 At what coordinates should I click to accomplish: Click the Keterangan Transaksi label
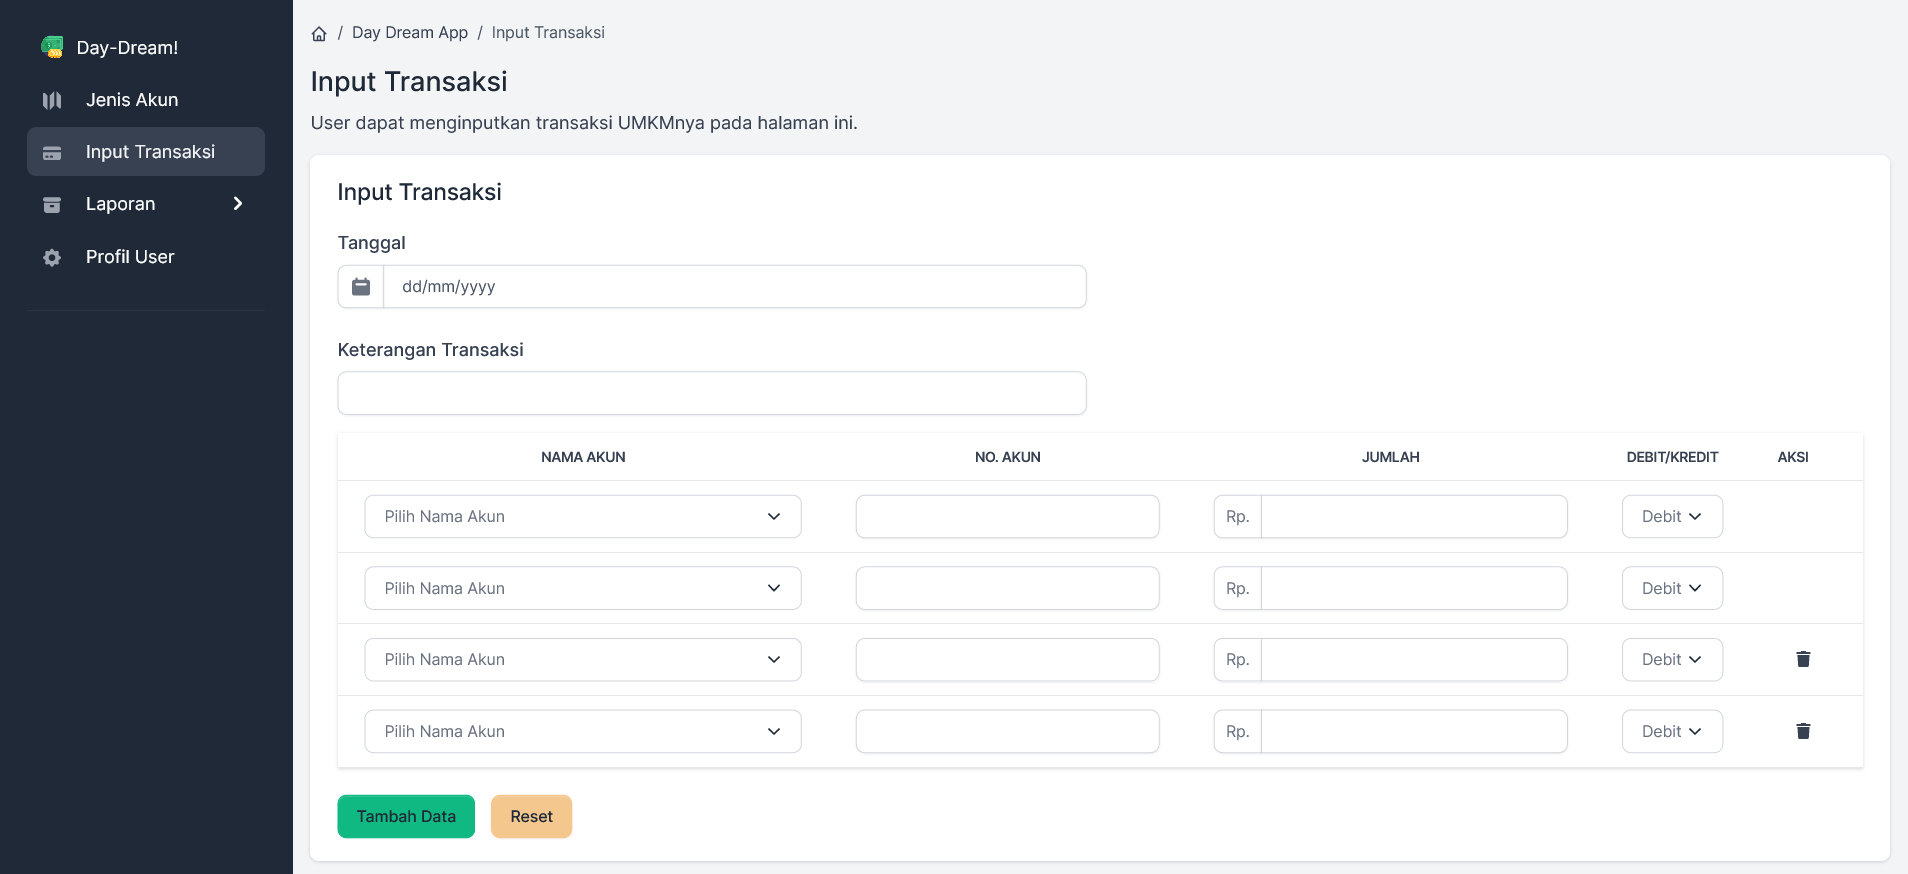click(x=431, y=350)
